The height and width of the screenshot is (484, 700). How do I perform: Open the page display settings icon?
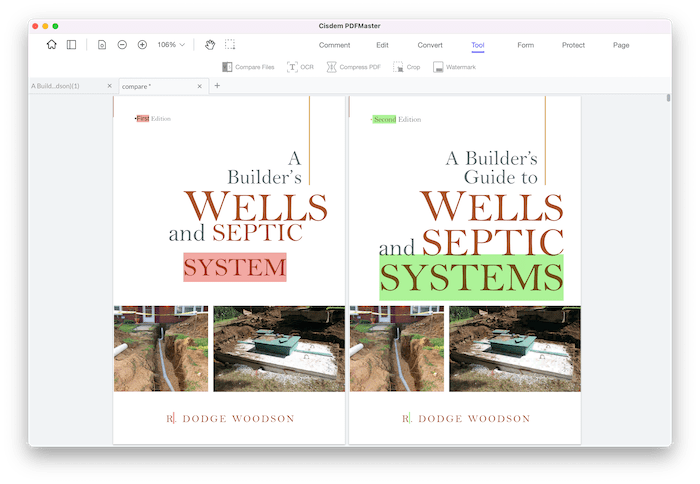102,45
